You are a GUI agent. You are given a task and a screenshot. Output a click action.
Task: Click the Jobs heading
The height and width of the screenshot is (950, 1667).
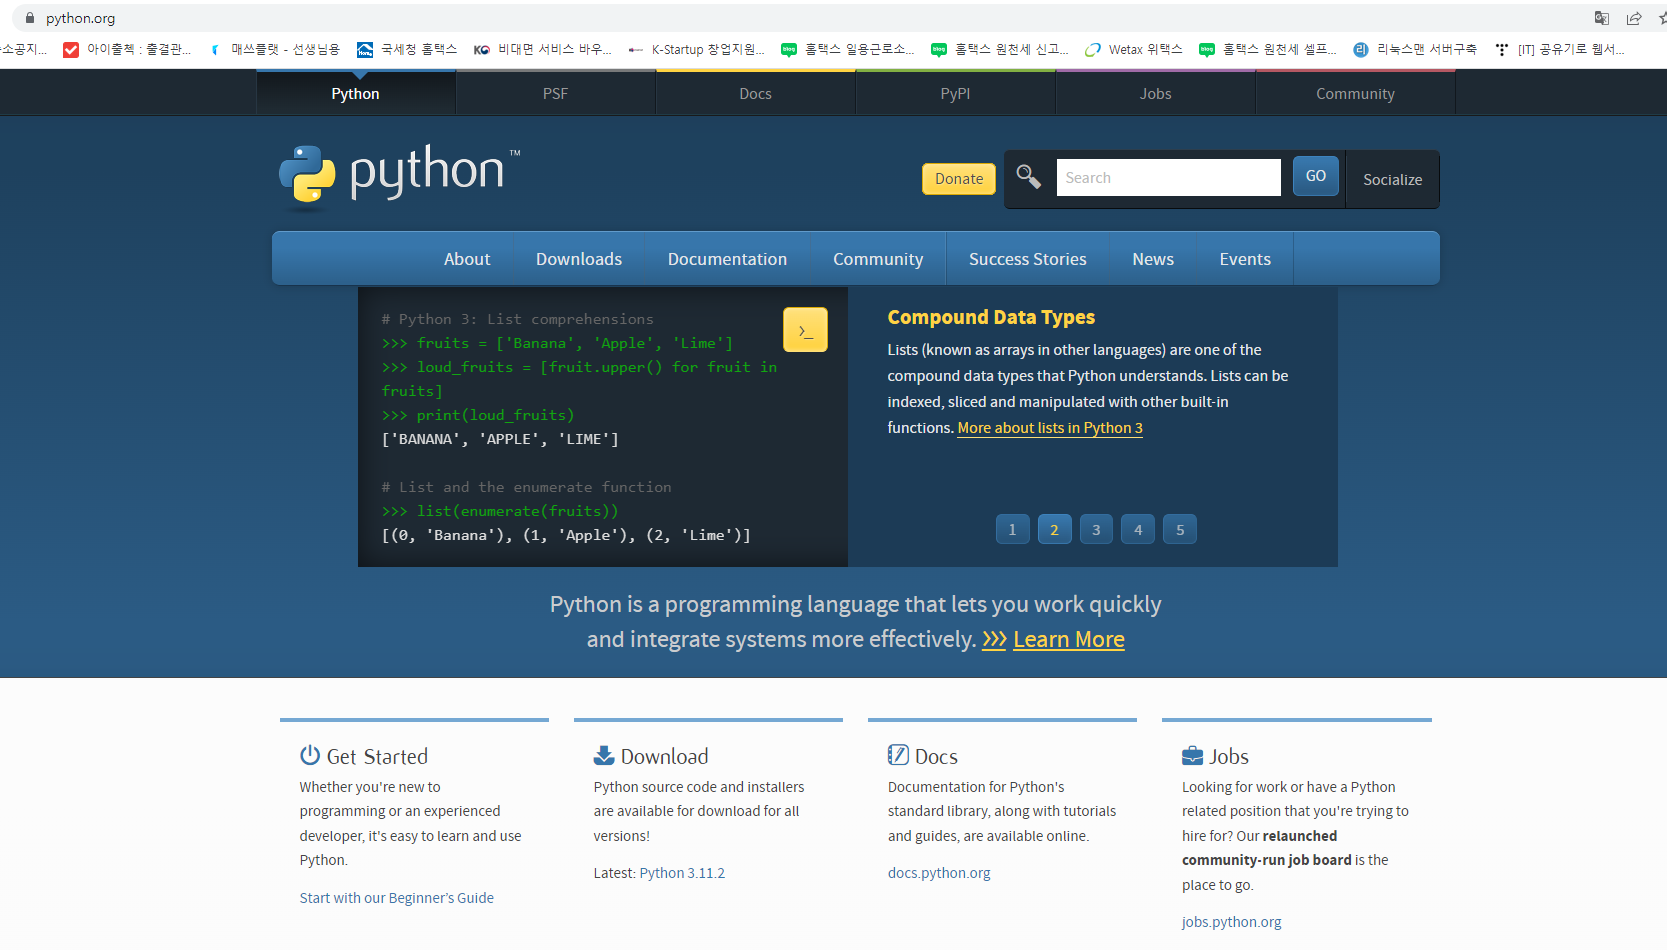point(1216,756)
